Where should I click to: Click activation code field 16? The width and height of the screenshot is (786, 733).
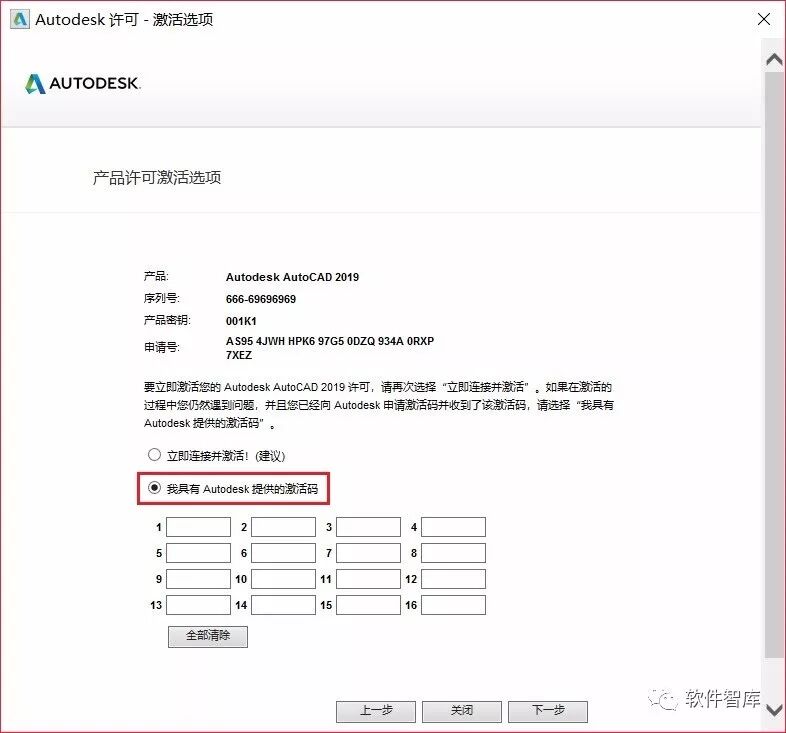tap(453, 605)
